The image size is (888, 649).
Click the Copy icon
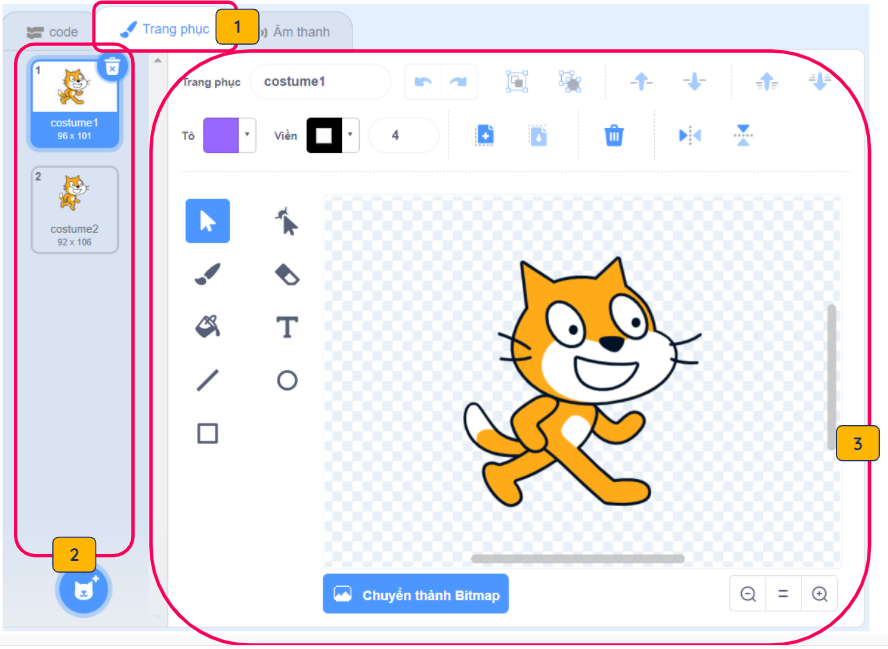(485, 135)
